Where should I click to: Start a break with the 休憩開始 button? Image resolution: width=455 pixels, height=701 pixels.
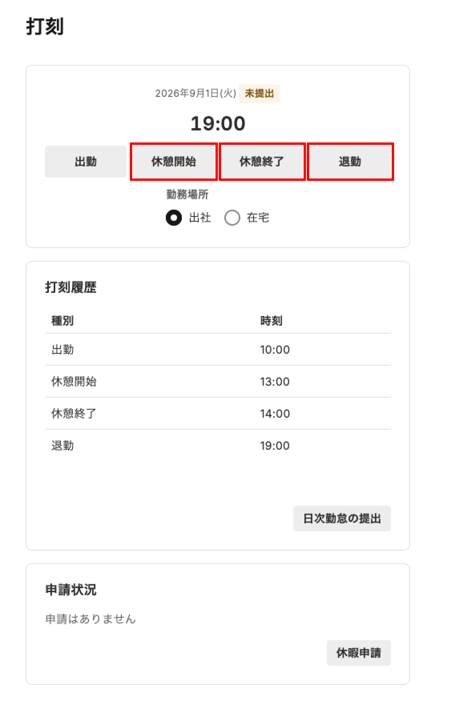click(x=173, y=161)
